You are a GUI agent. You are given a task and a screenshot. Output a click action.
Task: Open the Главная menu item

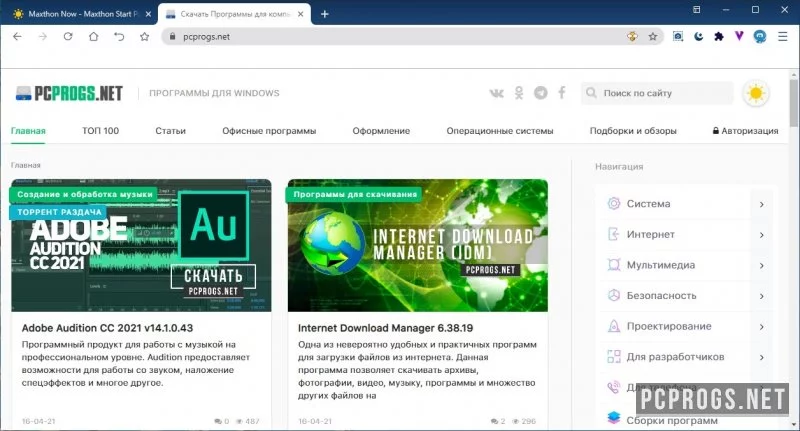click(28, 131)
